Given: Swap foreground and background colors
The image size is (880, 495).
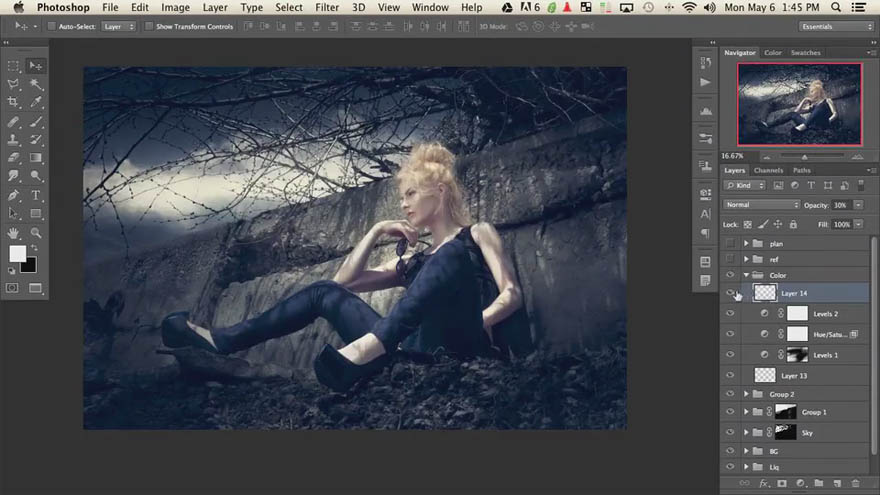Looking at the screenshot, I should pyautogui.click(x=34, y=248).
